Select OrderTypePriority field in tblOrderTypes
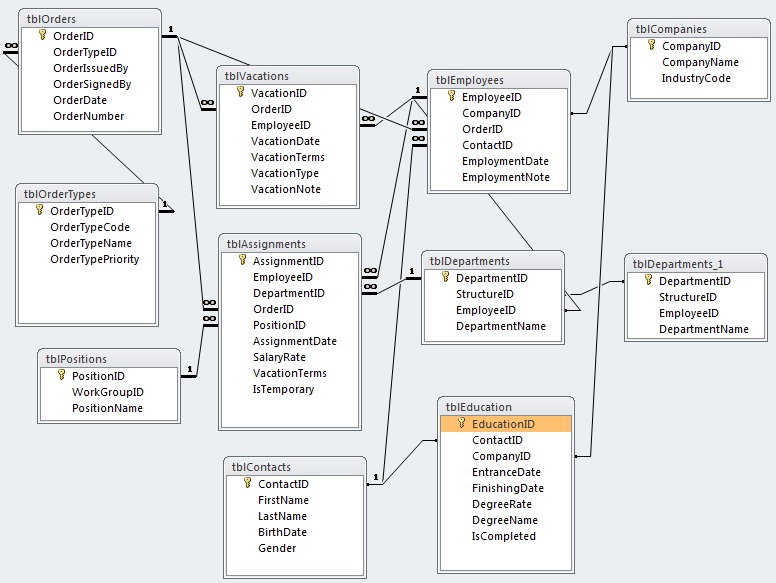This screenshot has height=583, width=776. 87,259
